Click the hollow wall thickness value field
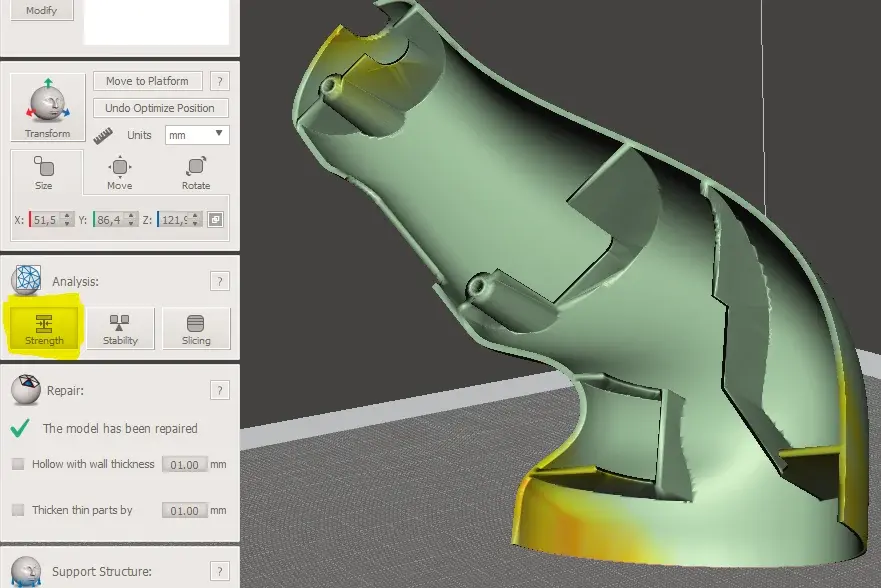This screenshot has height=588, width=881. 184,465
